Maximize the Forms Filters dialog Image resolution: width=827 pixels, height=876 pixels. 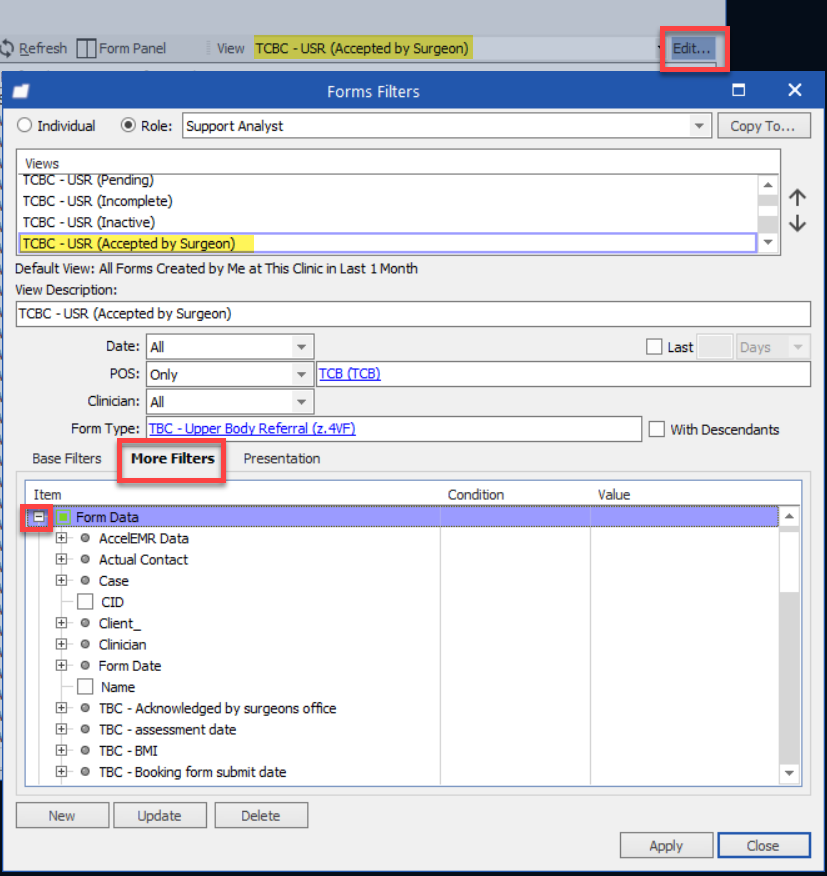739,90
